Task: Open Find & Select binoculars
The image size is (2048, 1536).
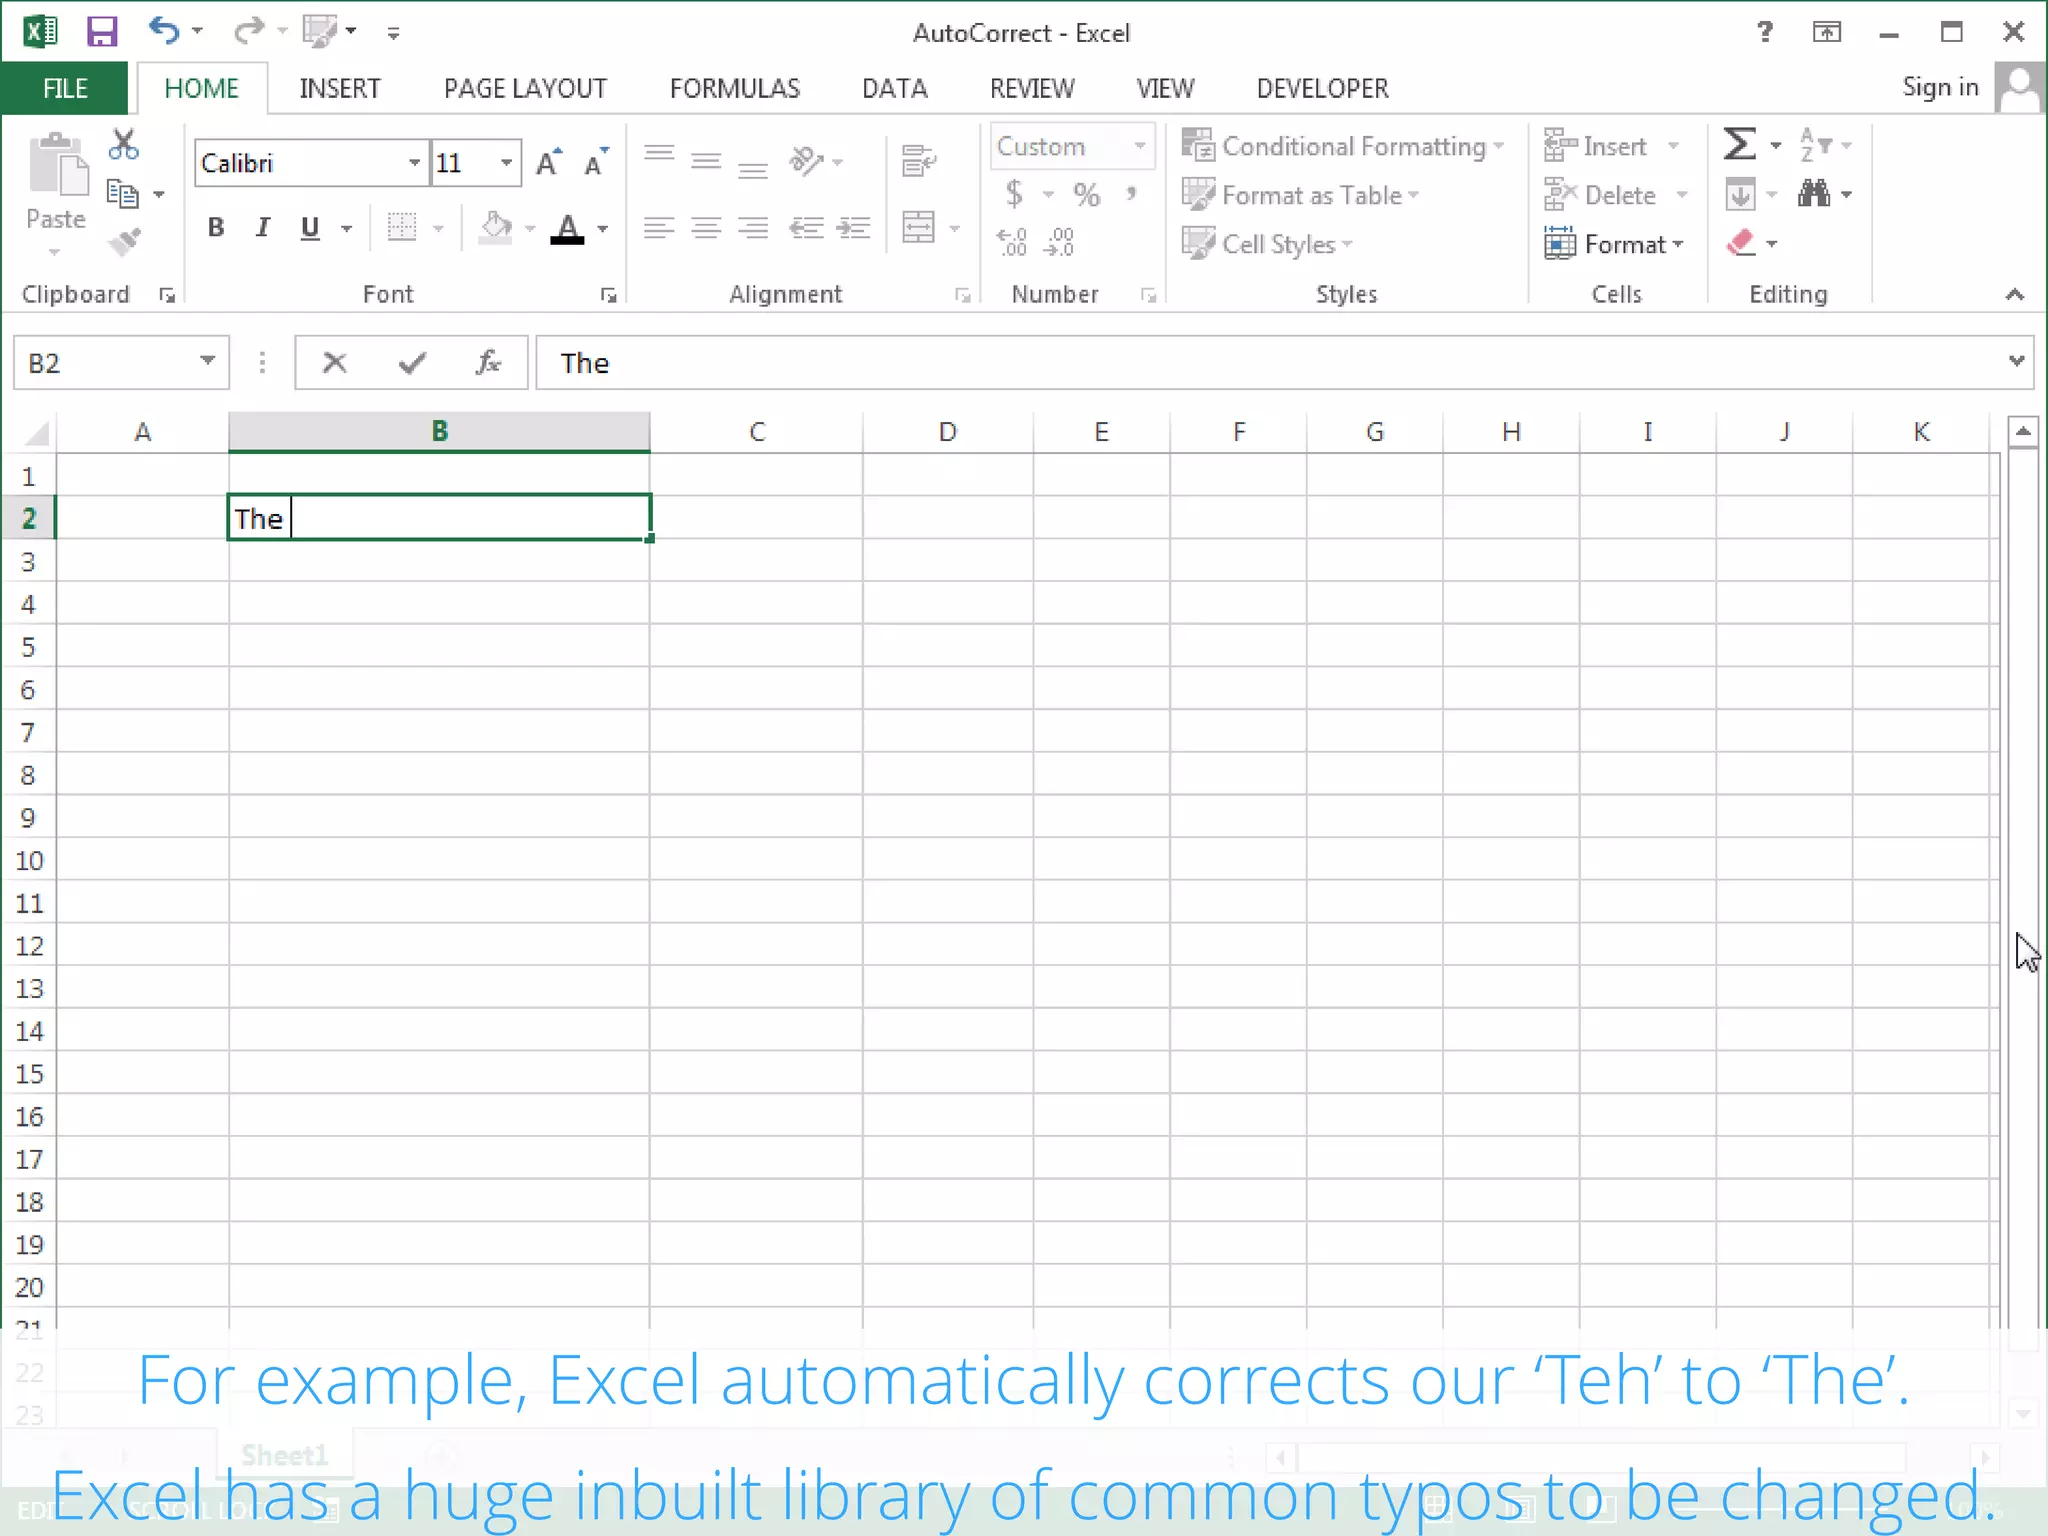Action: [x=1813, y=193]
